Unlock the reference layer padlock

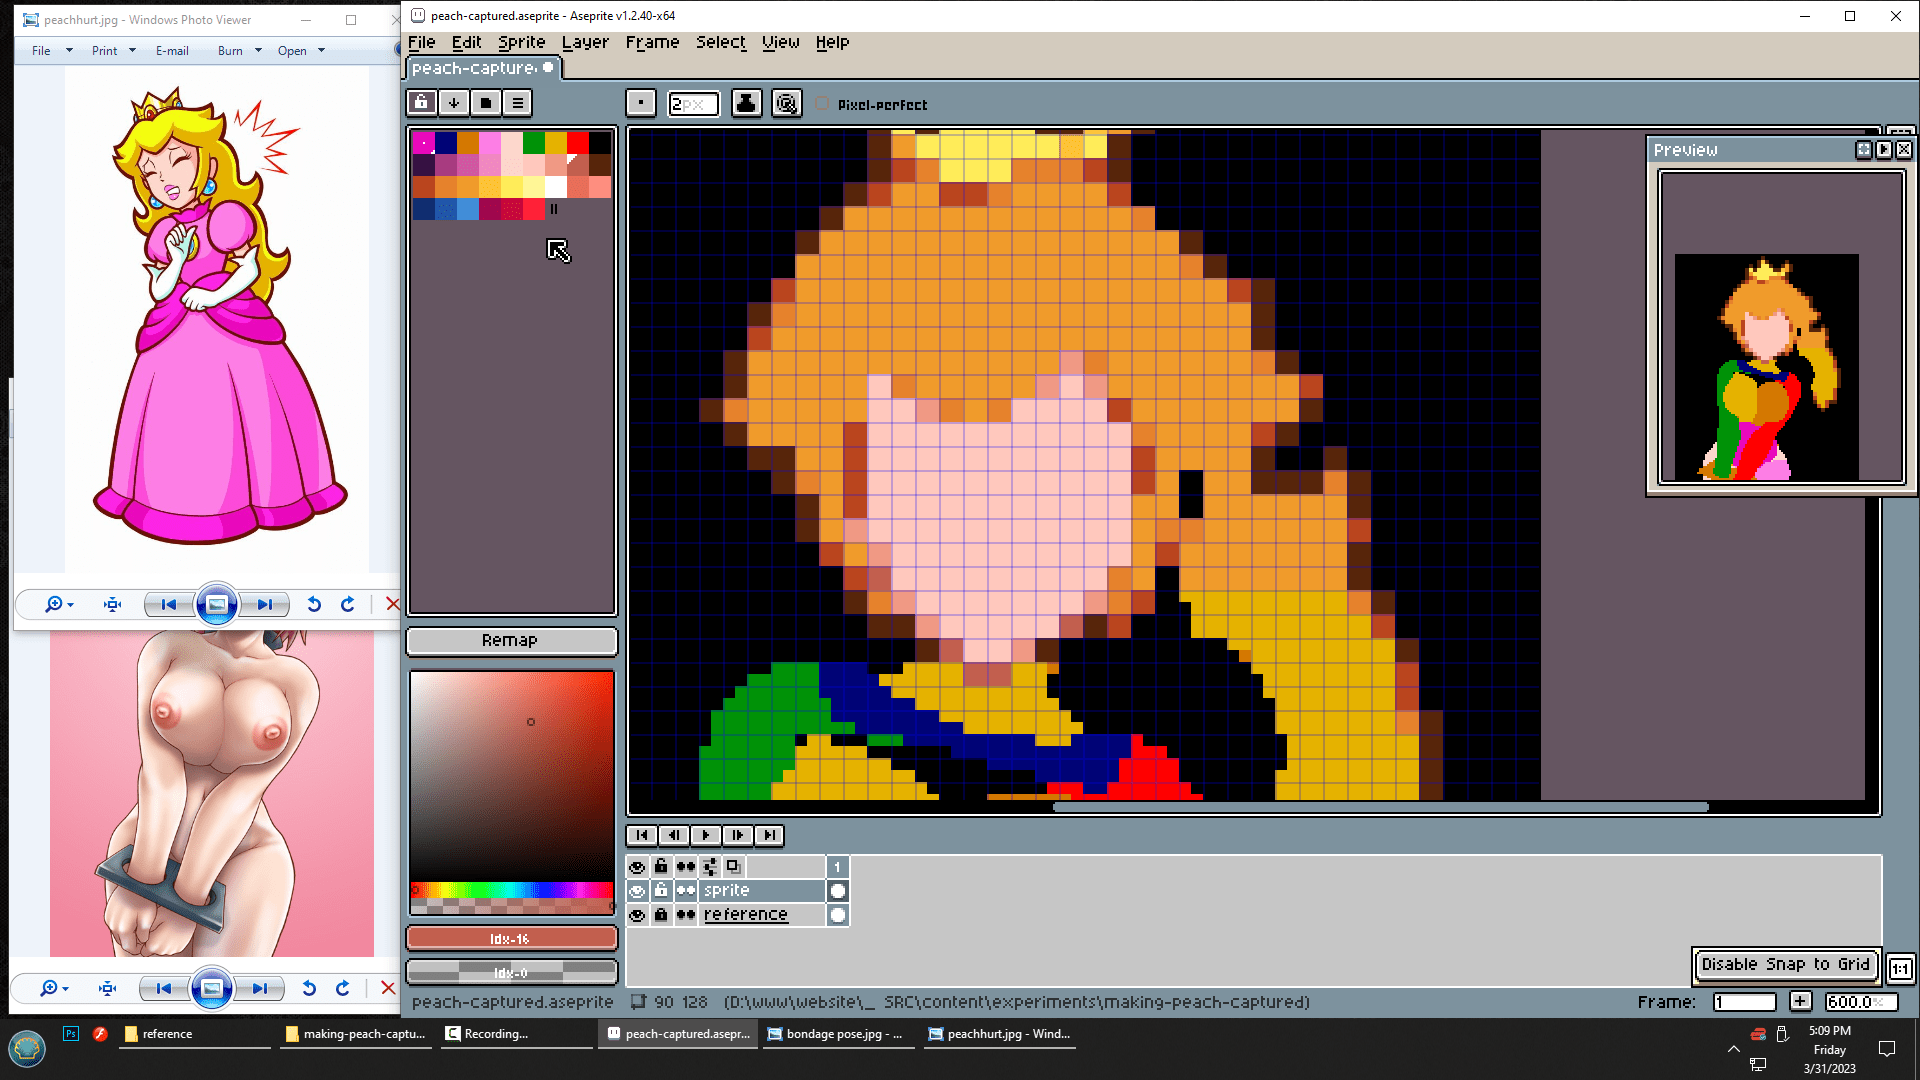point(661,915)
